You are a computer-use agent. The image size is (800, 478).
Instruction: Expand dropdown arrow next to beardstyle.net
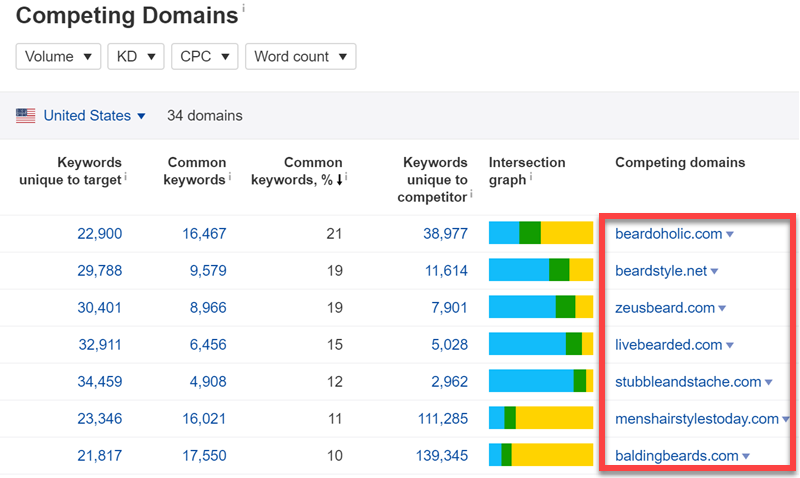click(714, 271)
